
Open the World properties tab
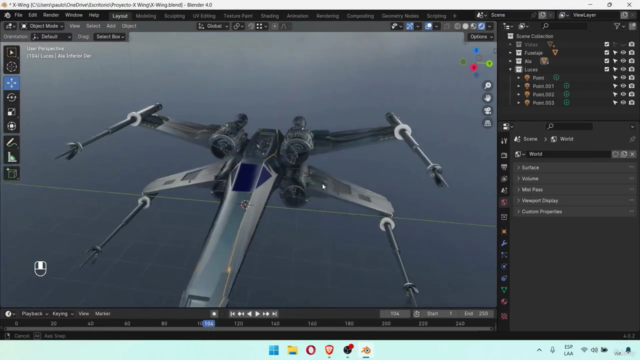pos(504,202)
